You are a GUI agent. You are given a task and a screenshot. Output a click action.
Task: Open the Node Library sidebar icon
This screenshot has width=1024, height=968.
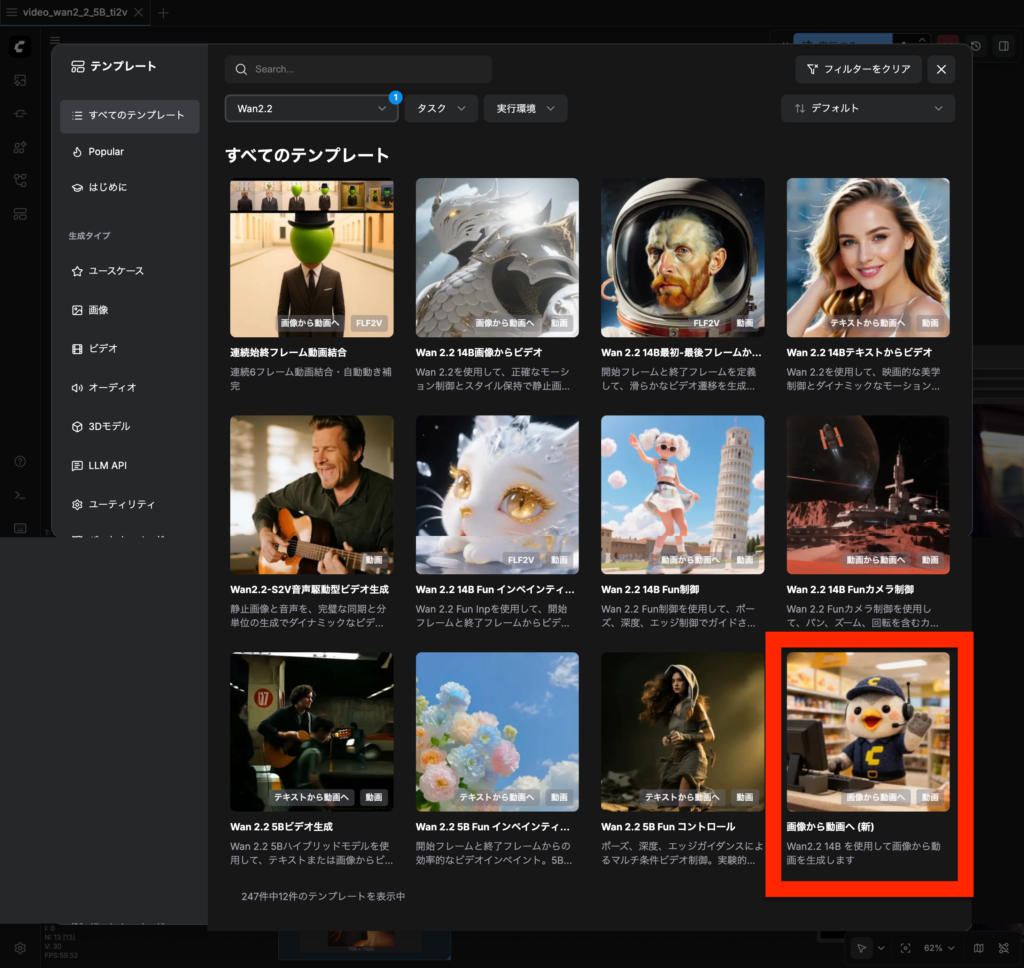click(x=20, y=114)
